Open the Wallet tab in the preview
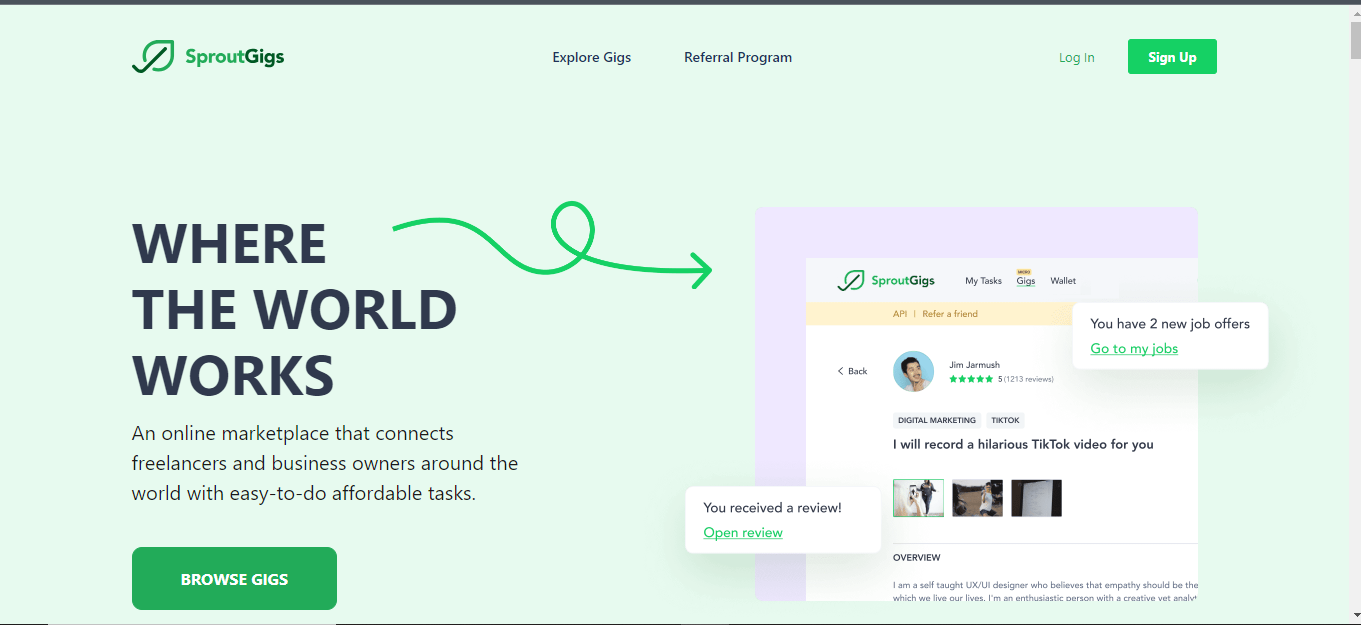The image size is (1361, 625). (1063, 281)
